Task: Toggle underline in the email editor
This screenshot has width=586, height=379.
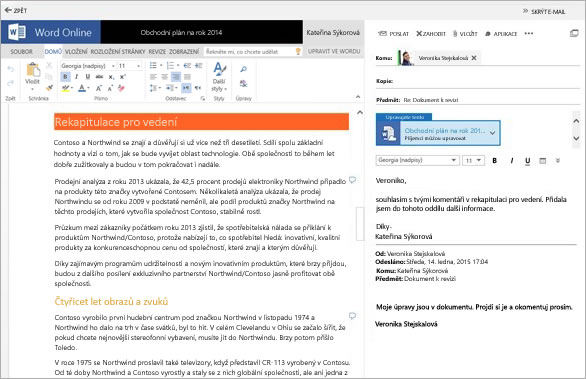Action: [527, 161]
